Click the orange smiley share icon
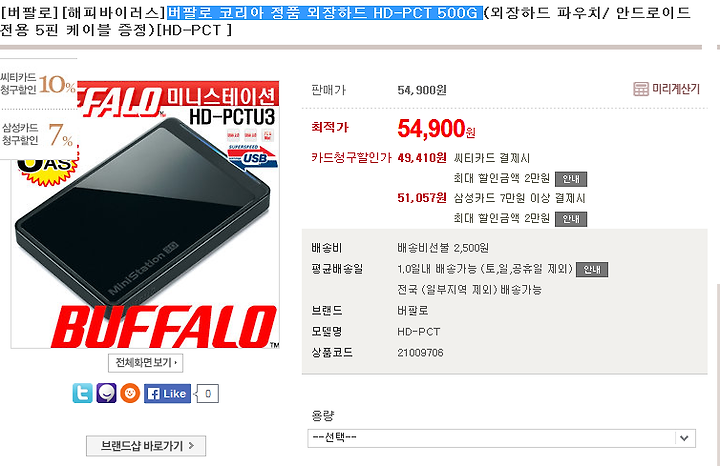Screen dimensions: 720x466 pos(130,393)
